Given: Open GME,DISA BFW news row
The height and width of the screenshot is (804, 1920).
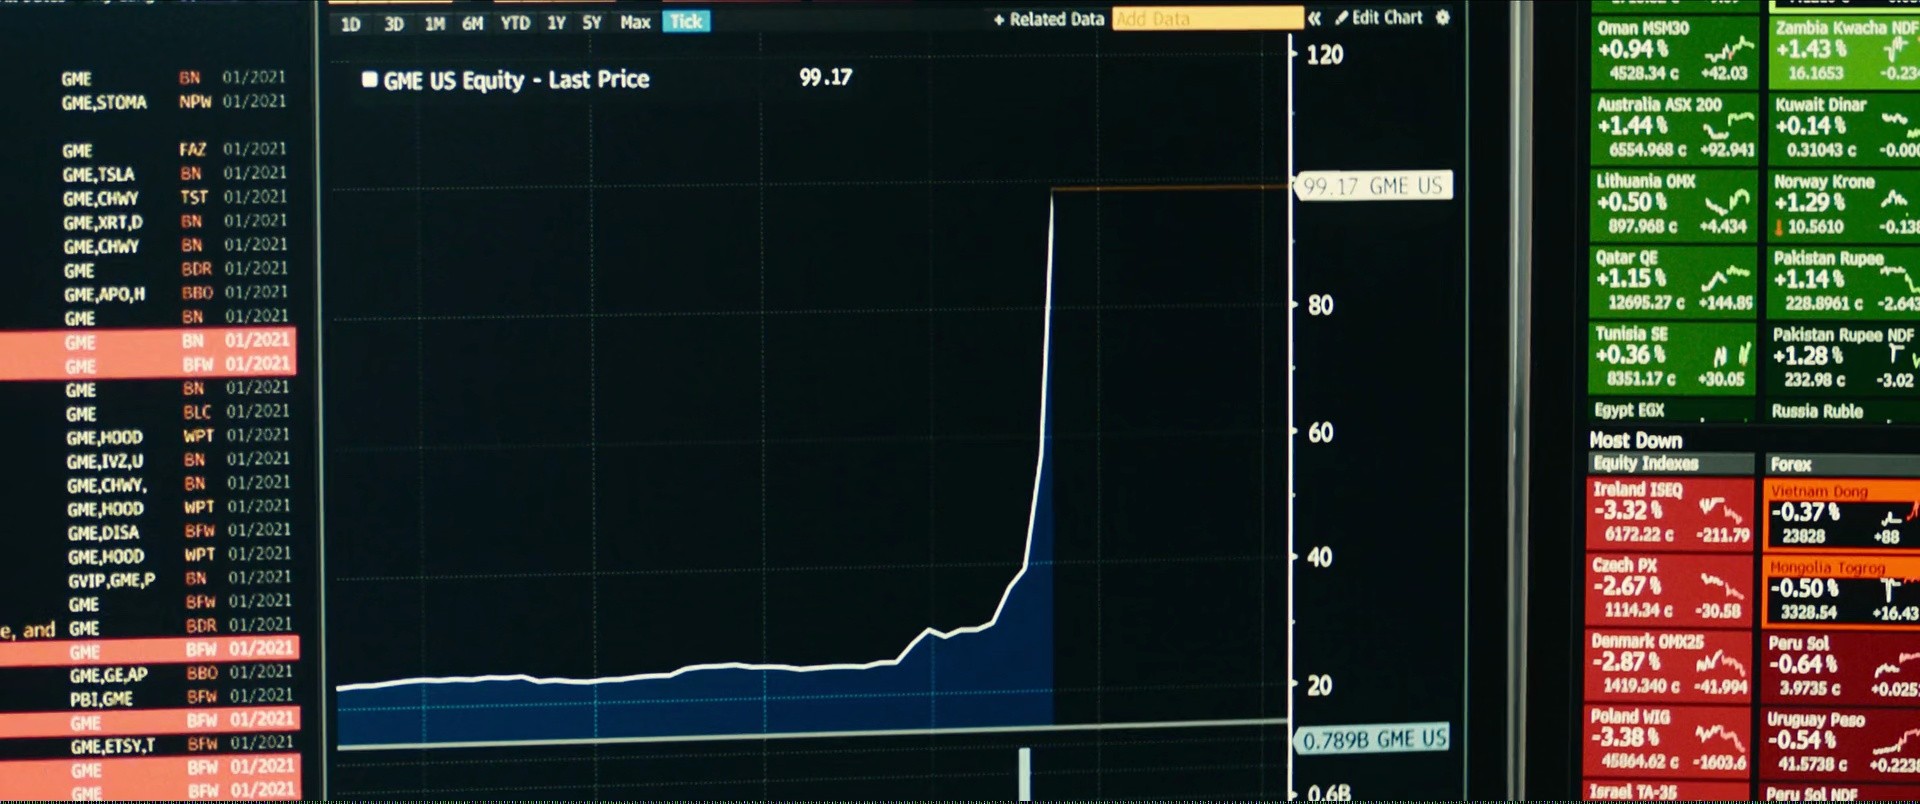Looking at the screenshot, I should tap(179, 532).
